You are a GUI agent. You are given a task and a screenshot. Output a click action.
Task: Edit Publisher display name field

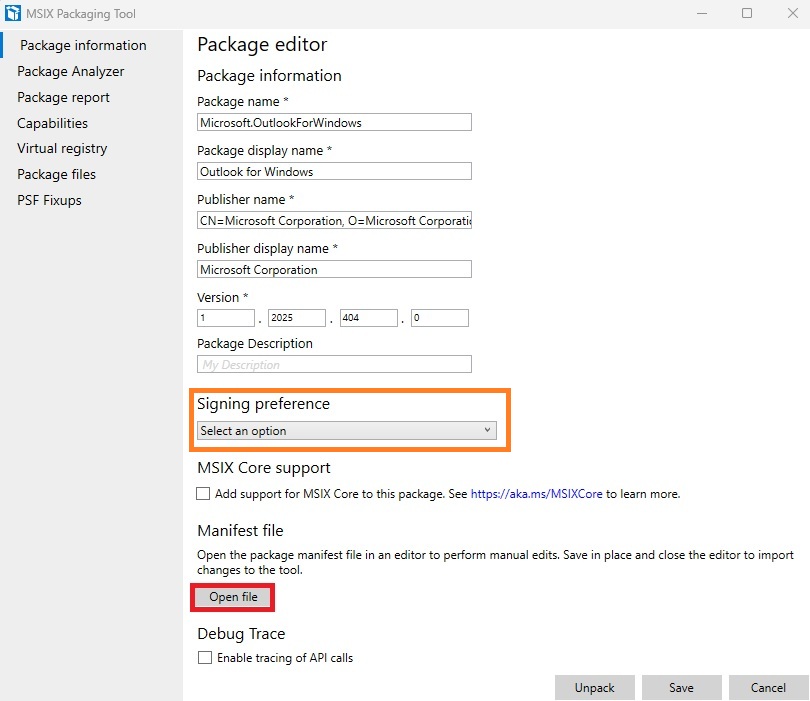tap(334, 270)
